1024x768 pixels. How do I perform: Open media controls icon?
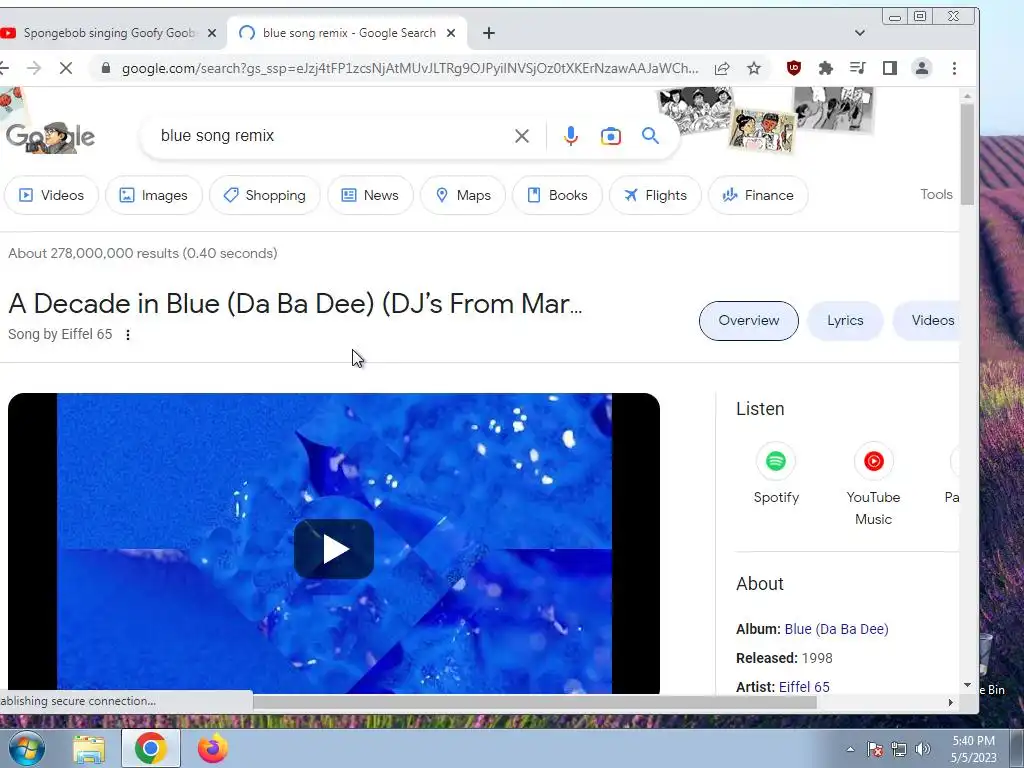point(857,68)
